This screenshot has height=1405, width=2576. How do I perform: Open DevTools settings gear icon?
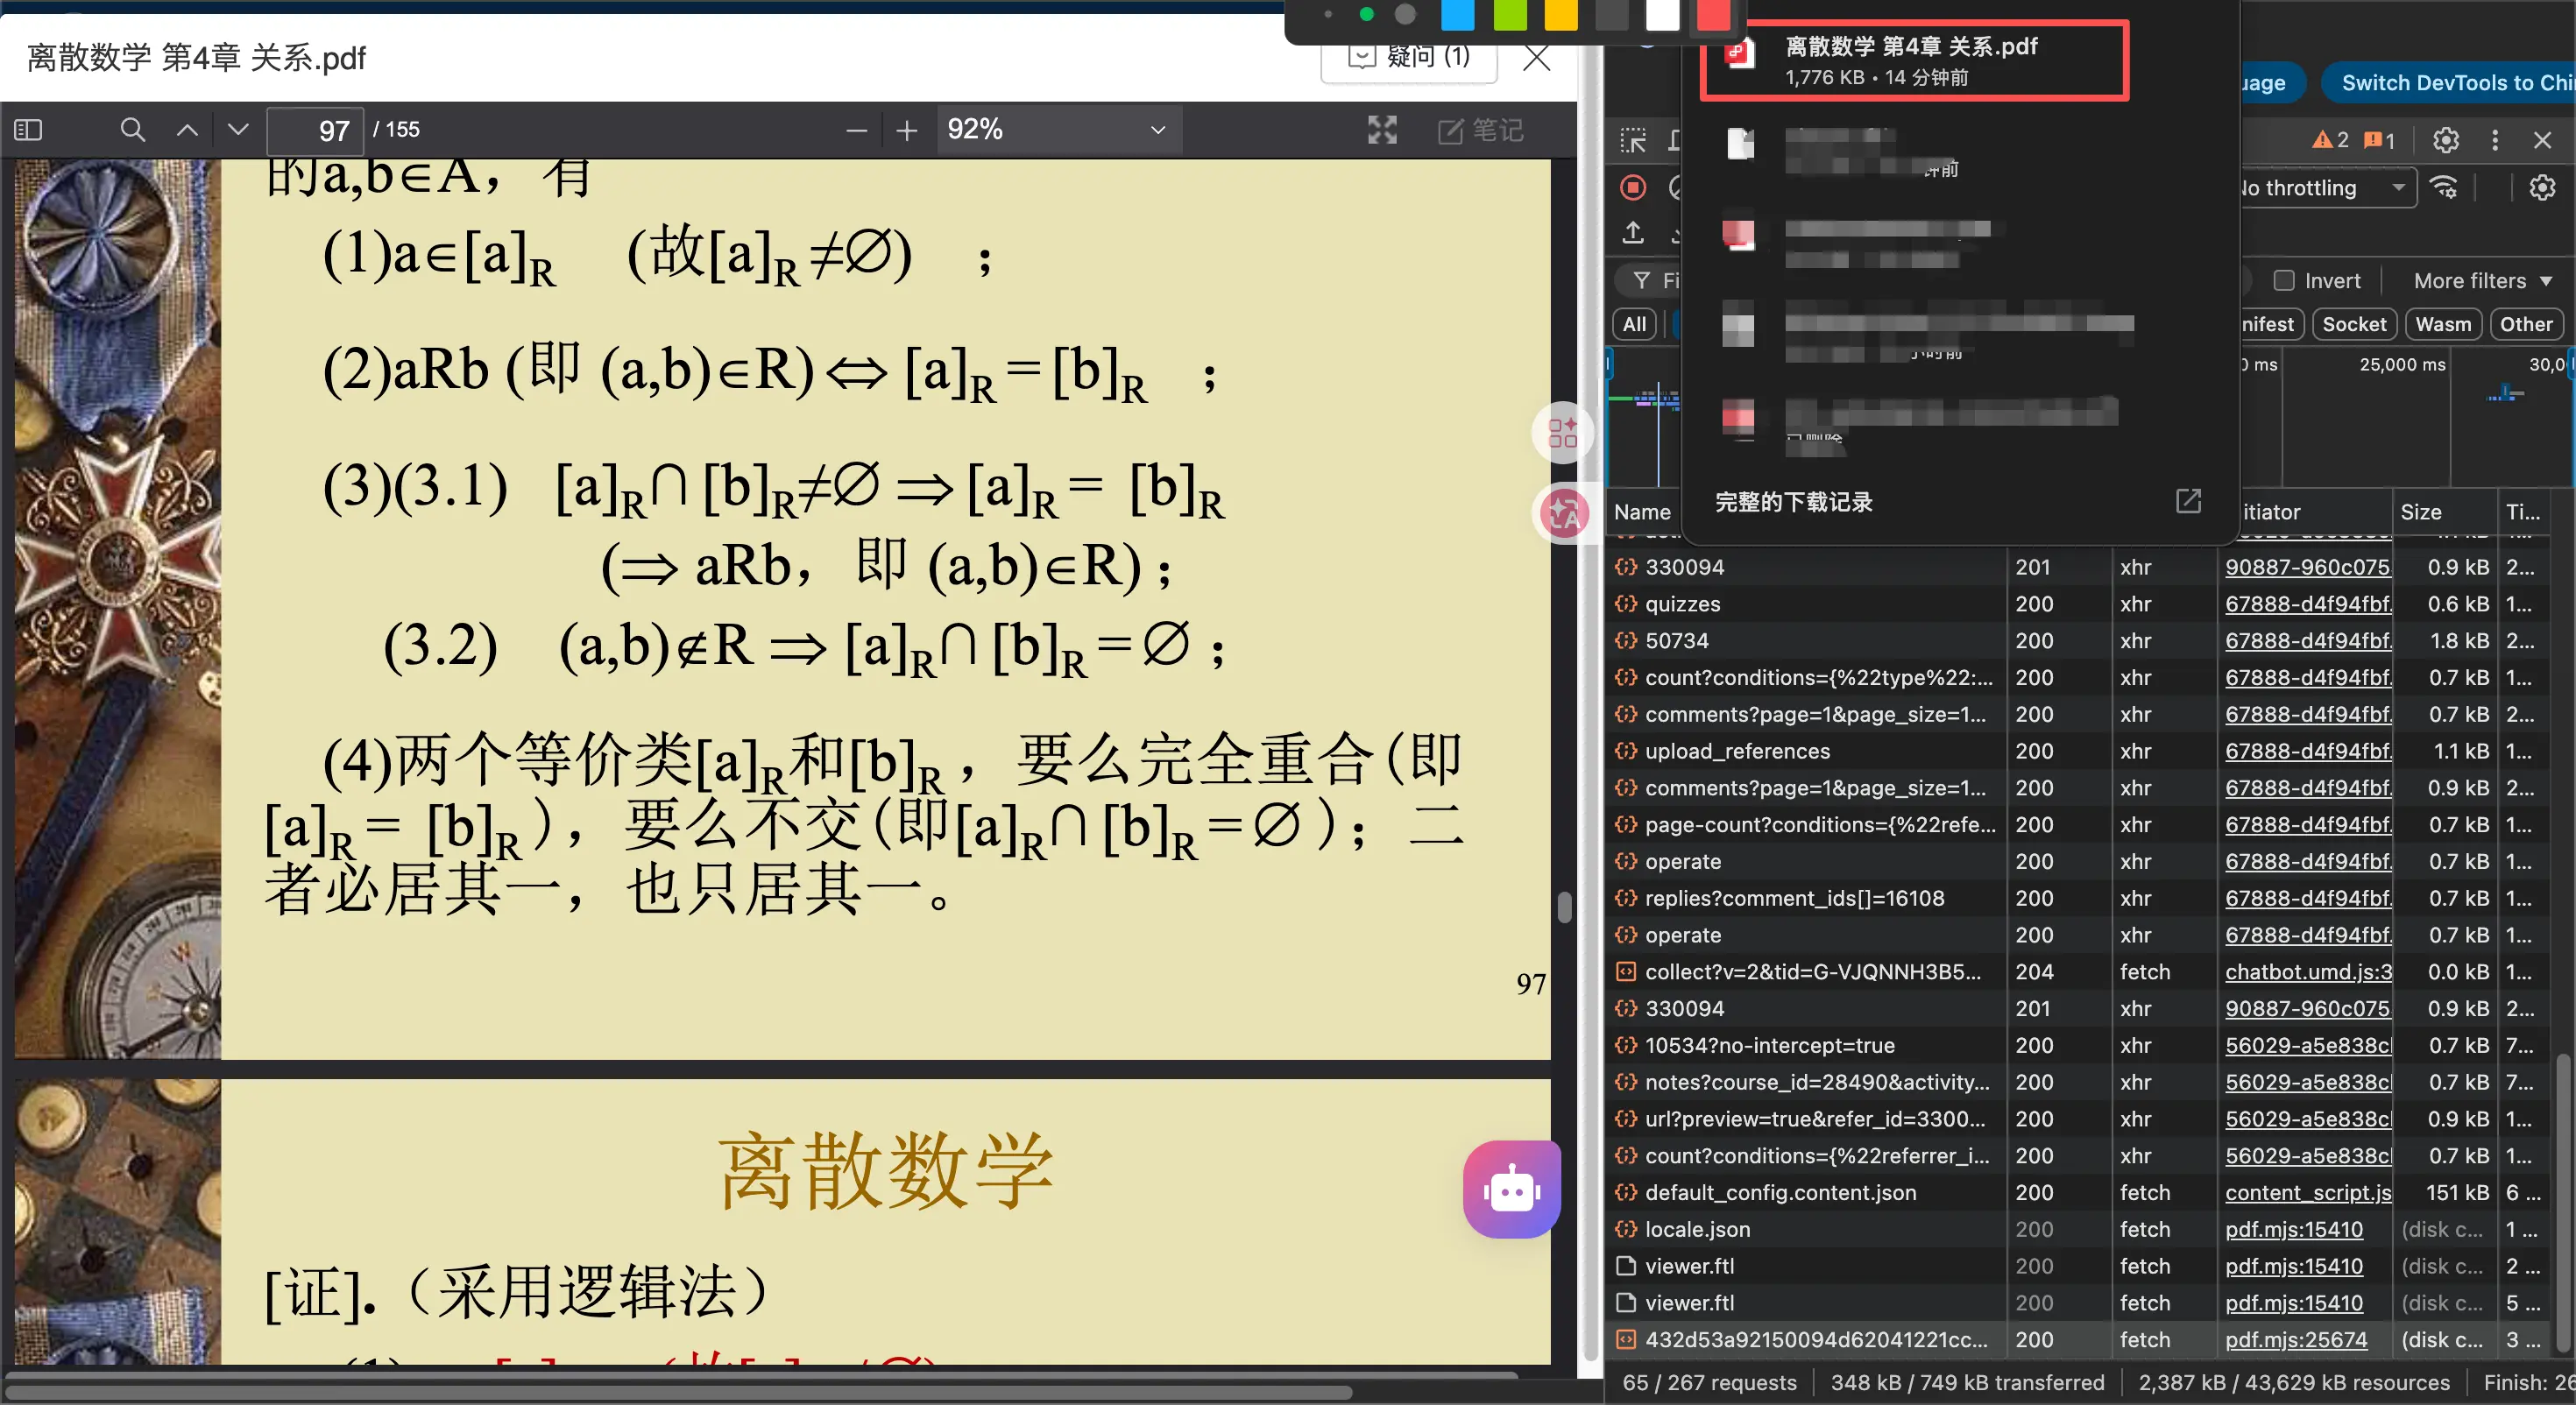click(x=2446, y=140)
